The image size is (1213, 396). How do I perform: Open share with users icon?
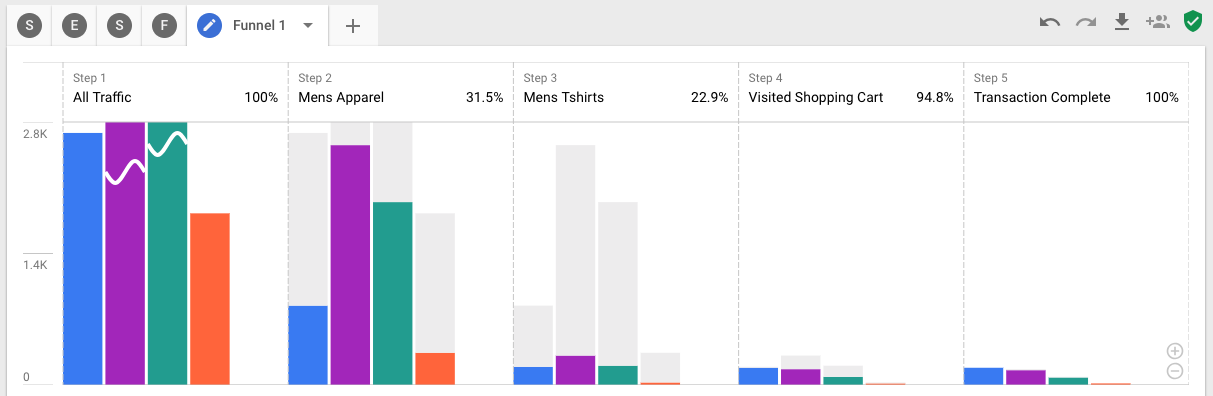pyautogui.click(x=1157, y=21)
